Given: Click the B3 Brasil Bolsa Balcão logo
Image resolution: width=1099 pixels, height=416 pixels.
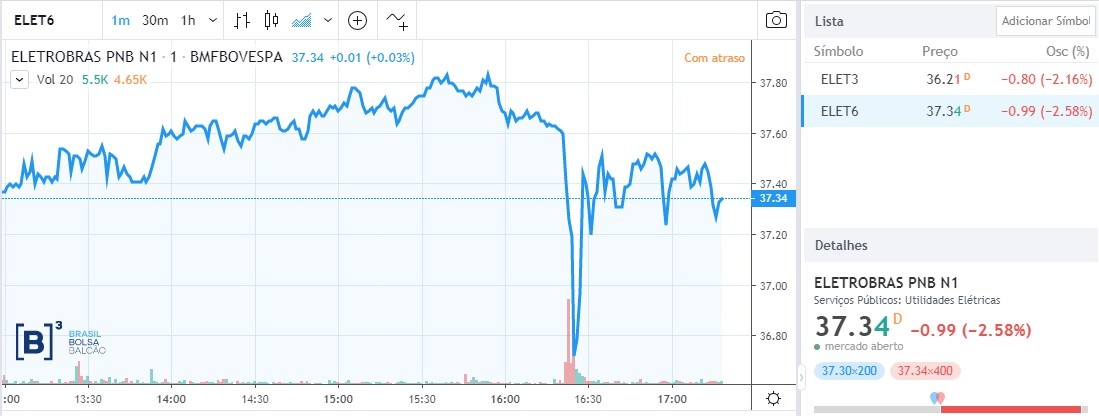Looking at the screenshot, I should (x=60, y=340).
